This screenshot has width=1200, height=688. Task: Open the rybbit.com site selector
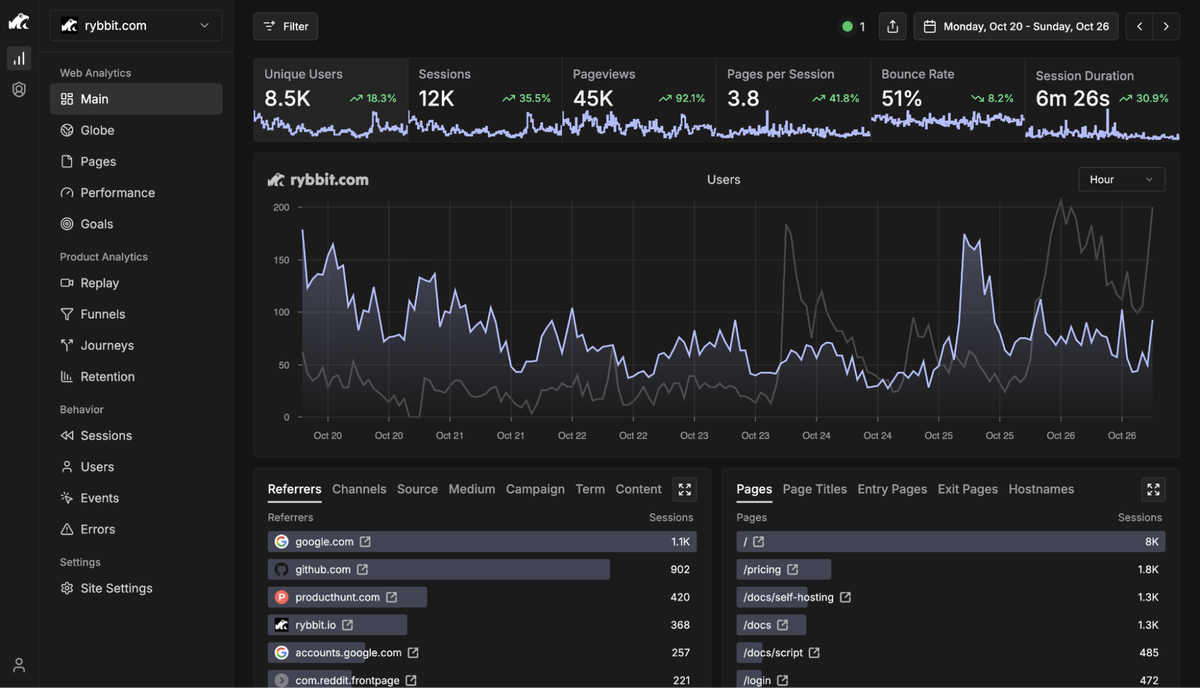coord(135,26)
